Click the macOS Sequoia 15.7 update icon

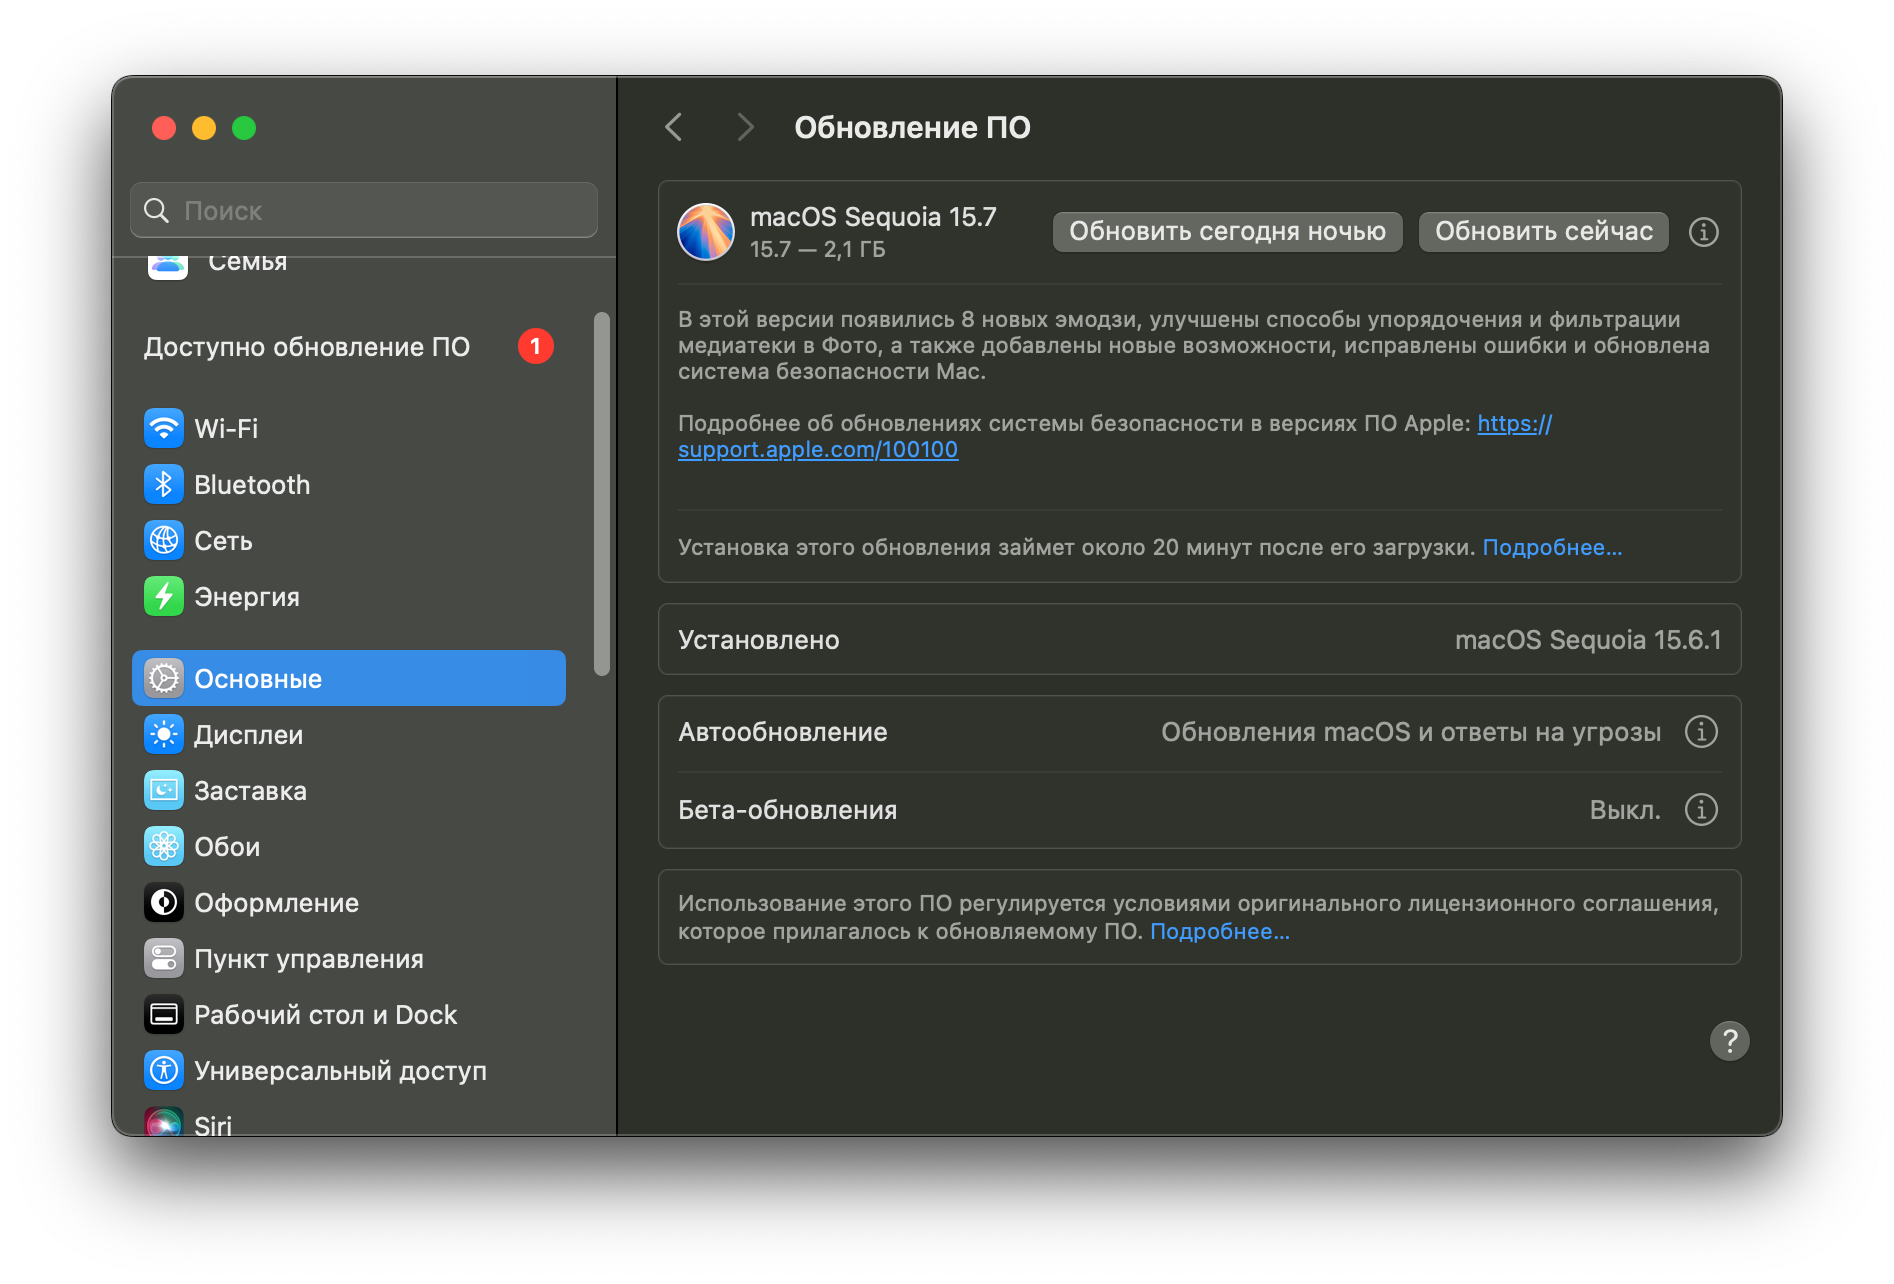coord(706,232)
